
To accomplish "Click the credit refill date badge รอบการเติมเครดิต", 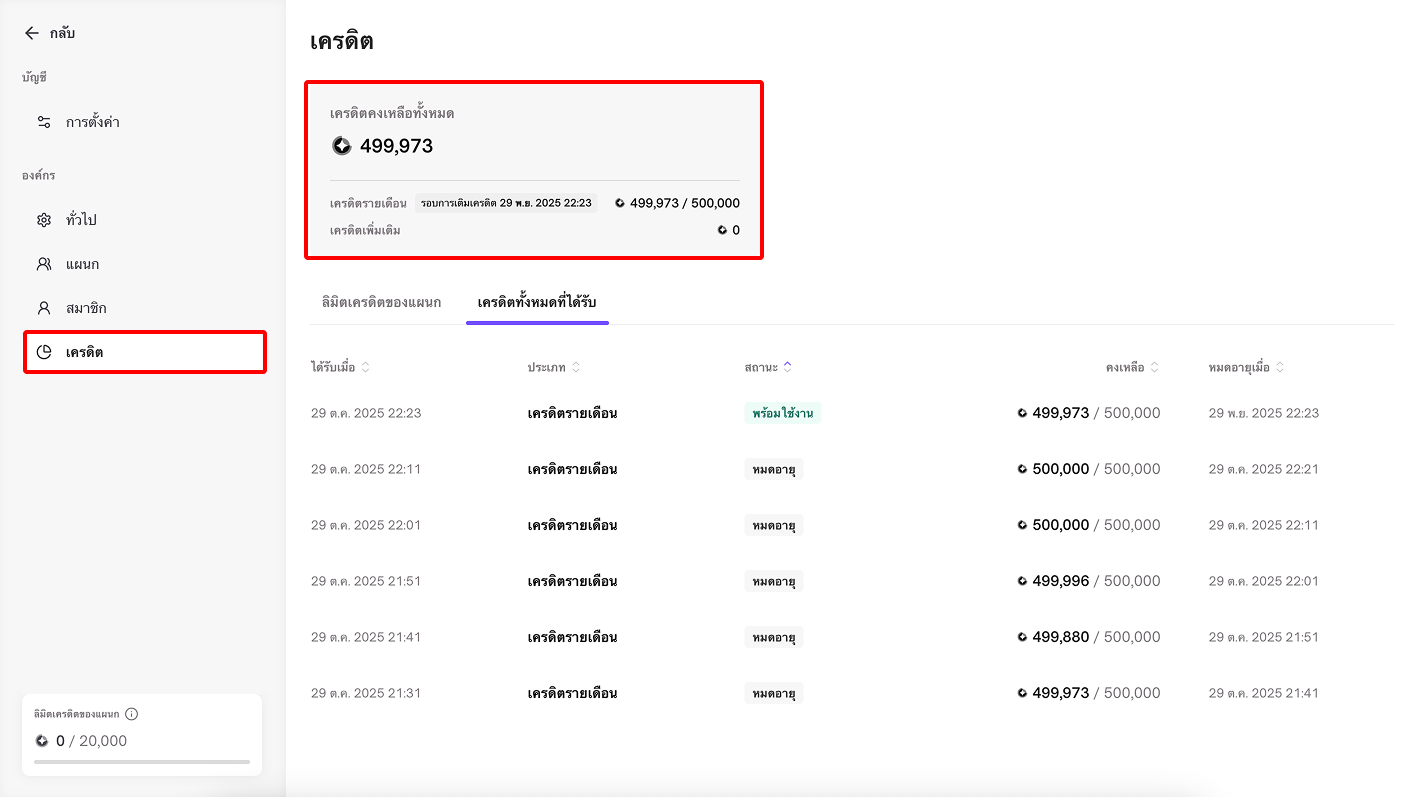I will [x=506, y=203].
